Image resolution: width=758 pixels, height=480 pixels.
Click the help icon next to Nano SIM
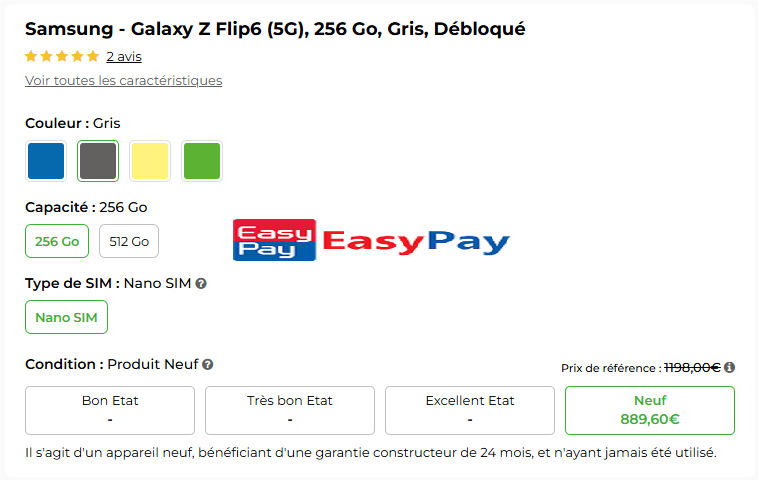pyautogui.click(x=201, y=284)
